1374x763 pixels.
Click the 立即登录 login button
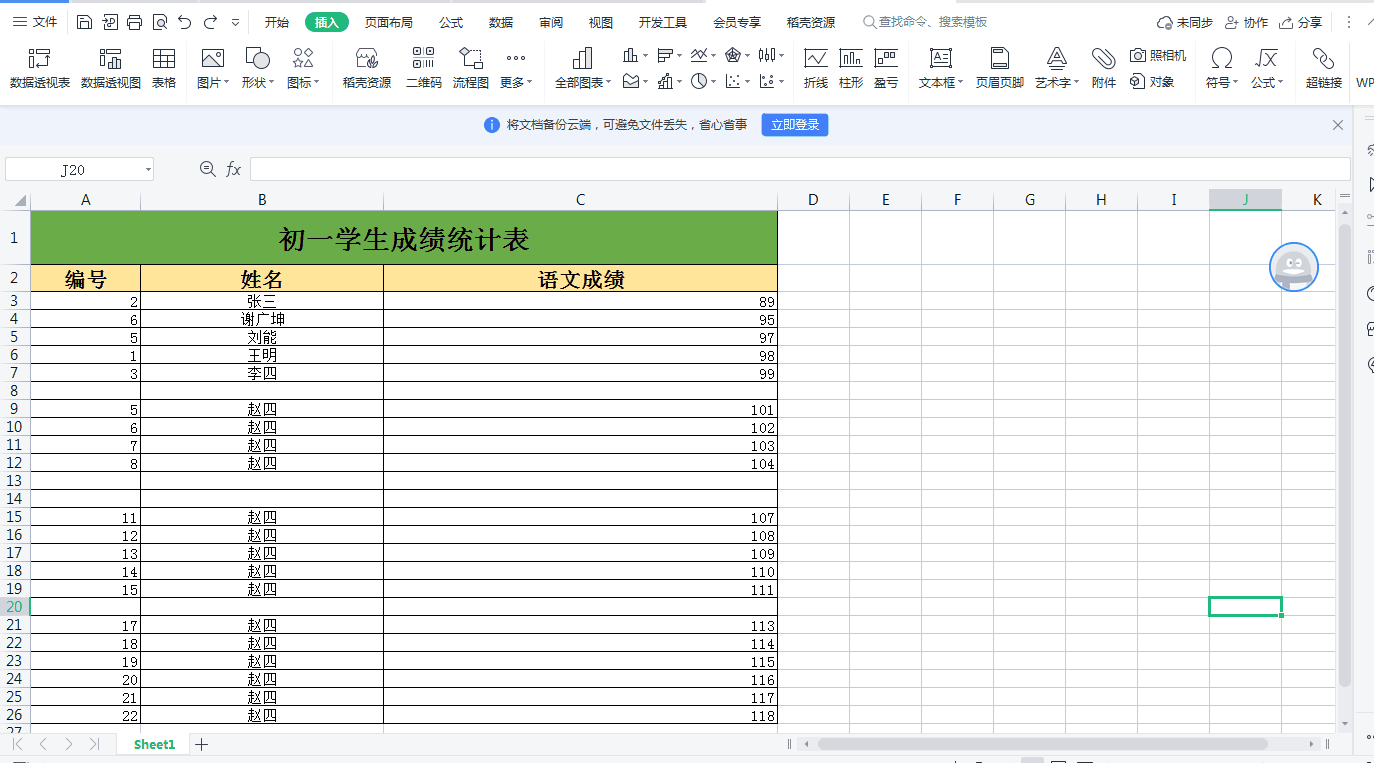click(795, 125)
